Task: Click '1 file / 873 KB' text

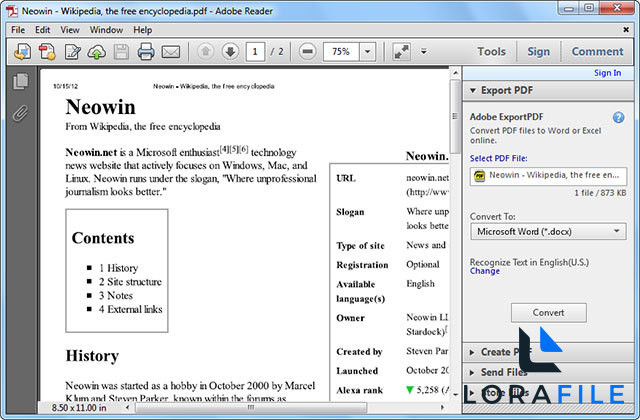Action: [600, 193]
